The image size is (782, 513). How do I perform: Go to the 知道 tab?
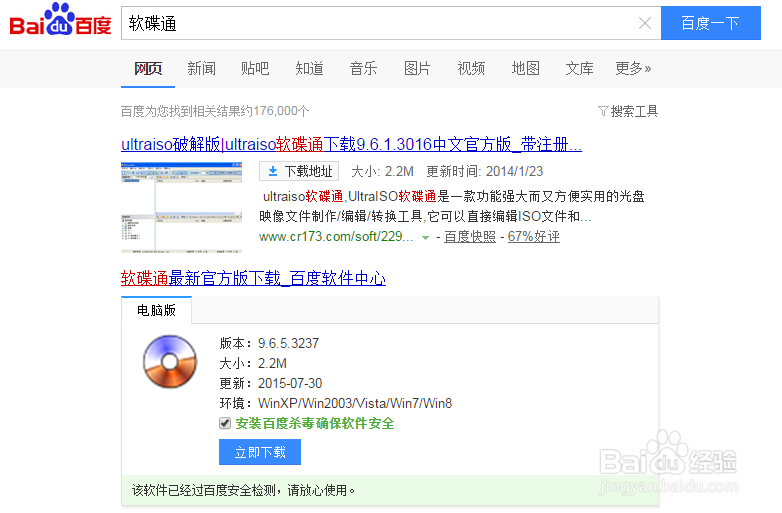(x=309, y=68)
